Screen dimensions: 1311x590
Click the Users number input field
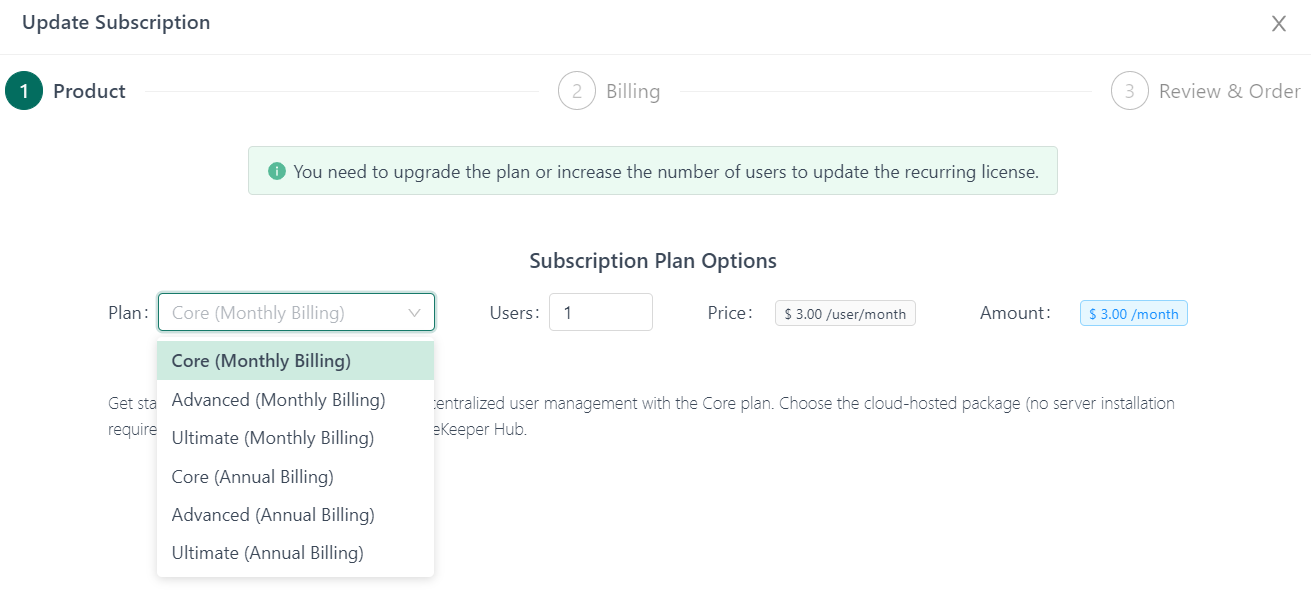click(600, 313)
